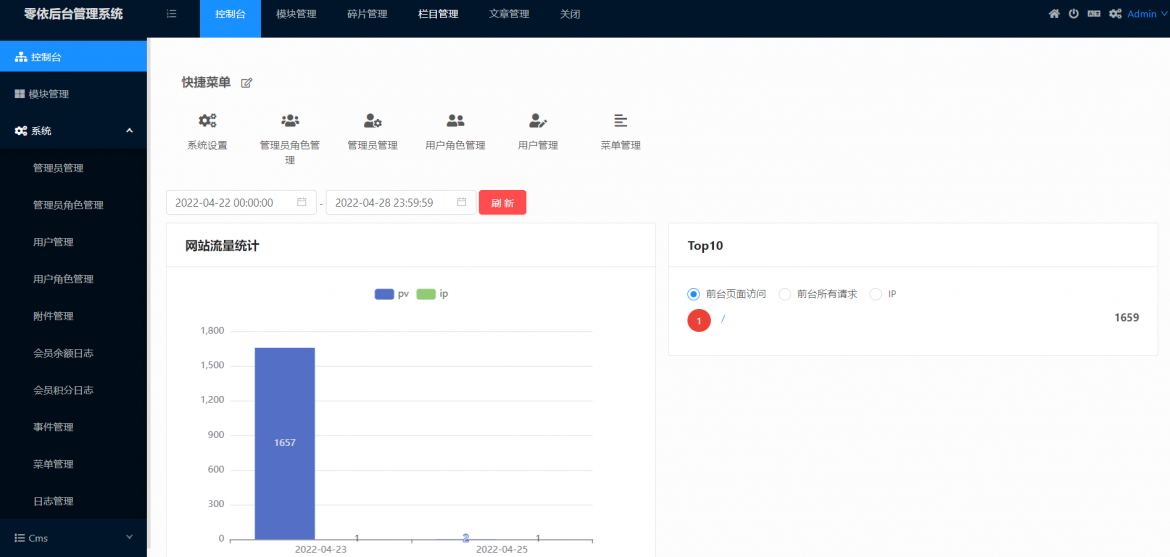Switch to 模块管理 top tab
The image size is (1170, 557).
[296, 14]
